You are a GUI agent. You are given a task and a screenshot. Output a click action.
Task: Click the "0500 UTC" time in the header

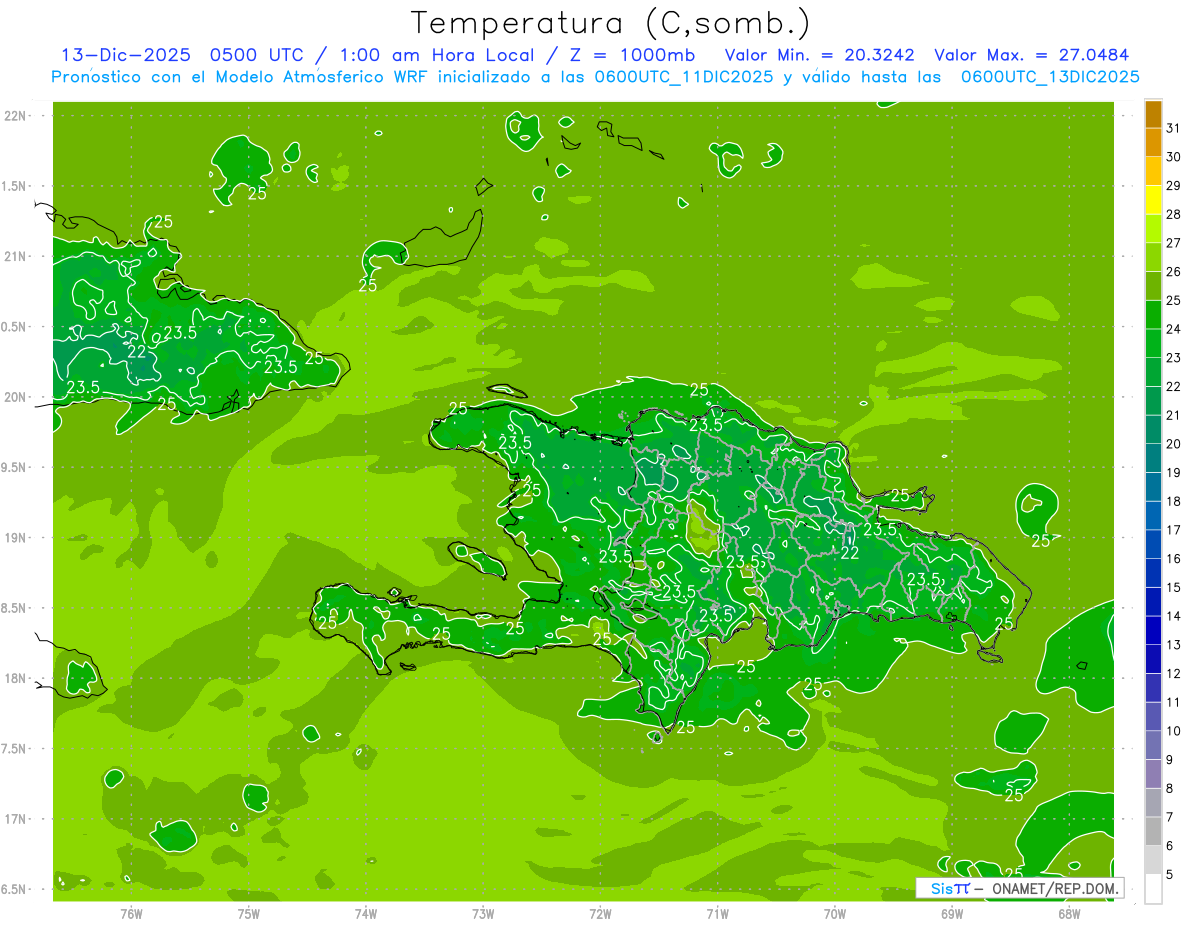click(x=256, y=55)
